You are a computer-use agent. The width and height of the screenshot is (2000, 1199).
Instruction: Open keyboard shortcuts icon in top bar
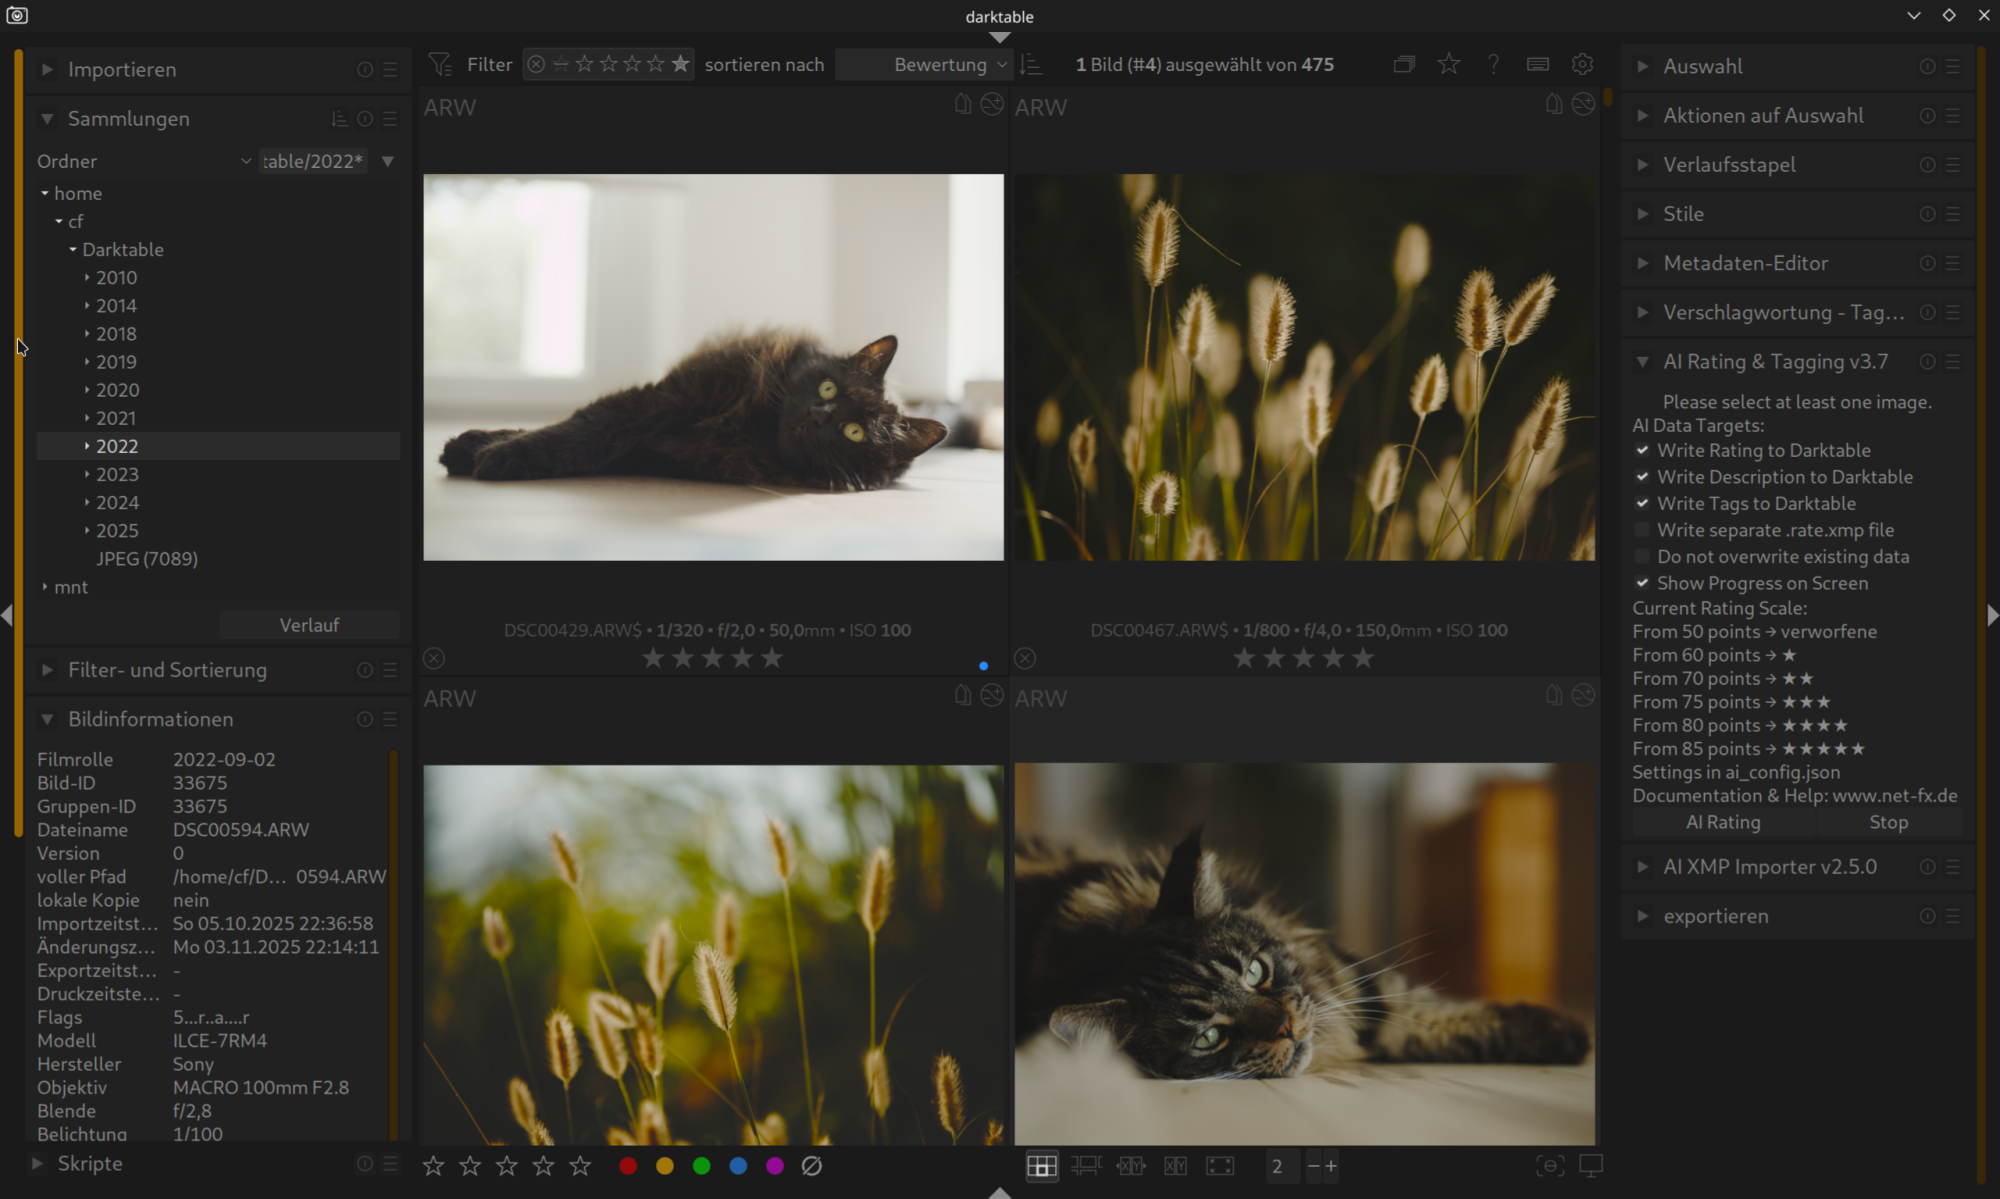click(x=1538, y=64)
